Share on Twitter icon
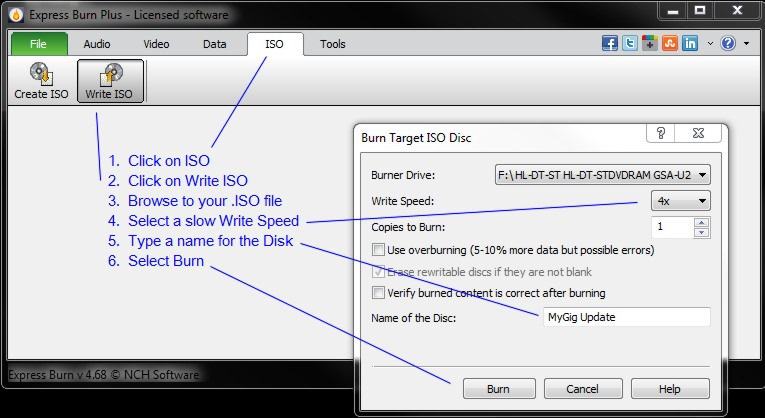 [x=630, y=43]
